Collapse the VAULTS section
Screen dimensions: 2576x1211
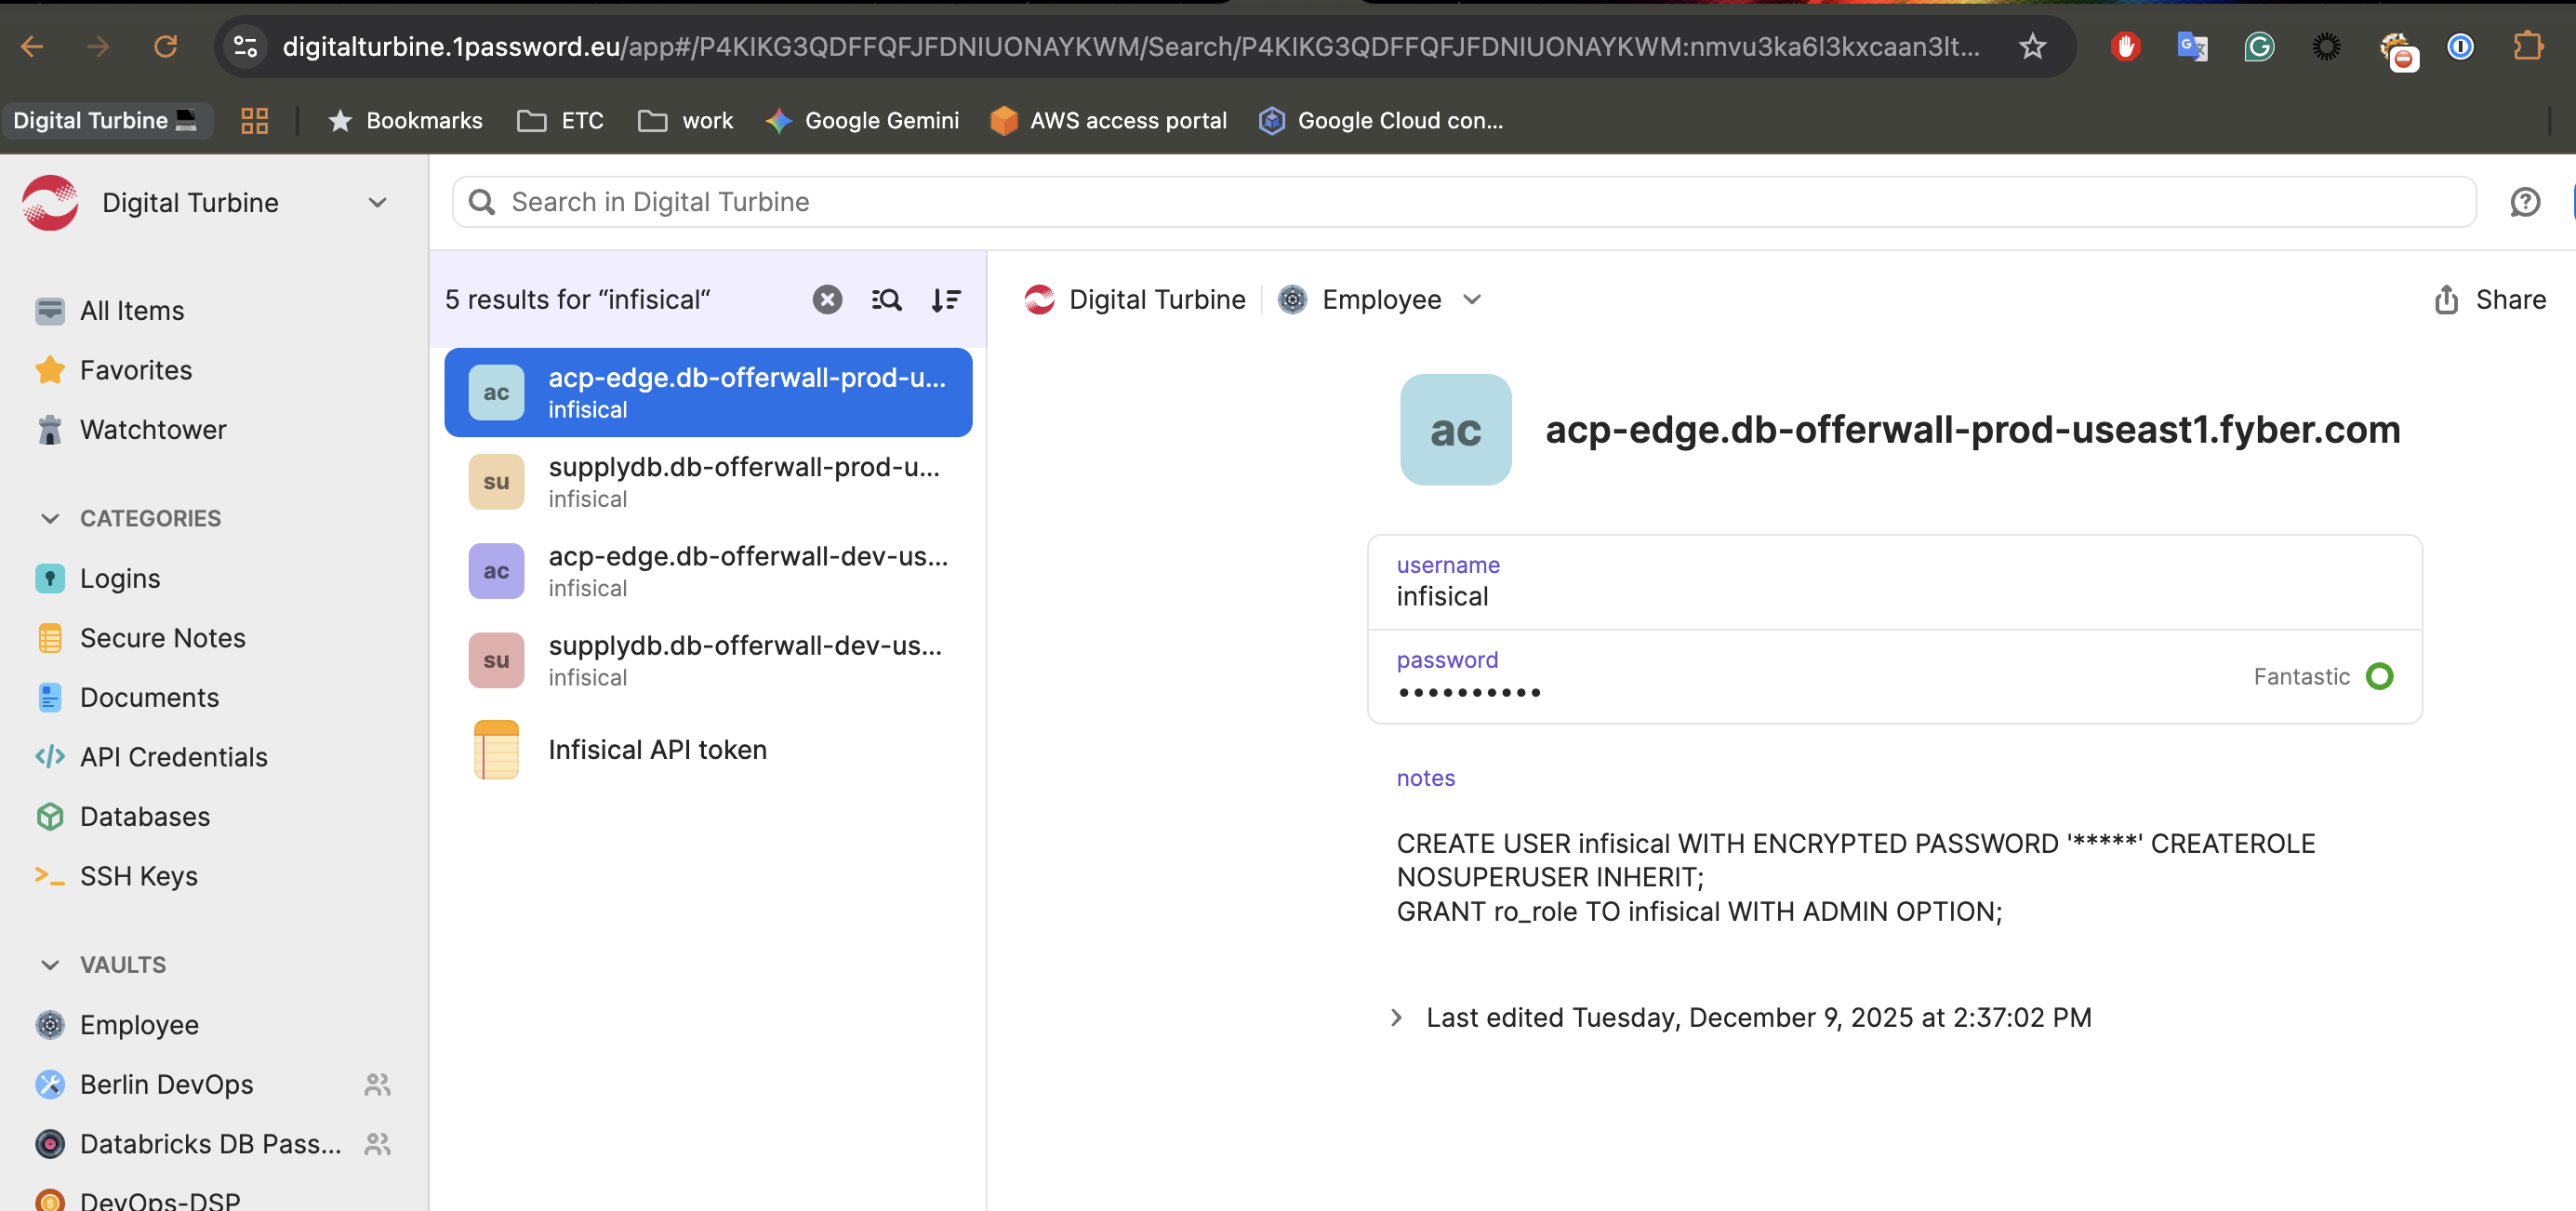tap(50, 964)
